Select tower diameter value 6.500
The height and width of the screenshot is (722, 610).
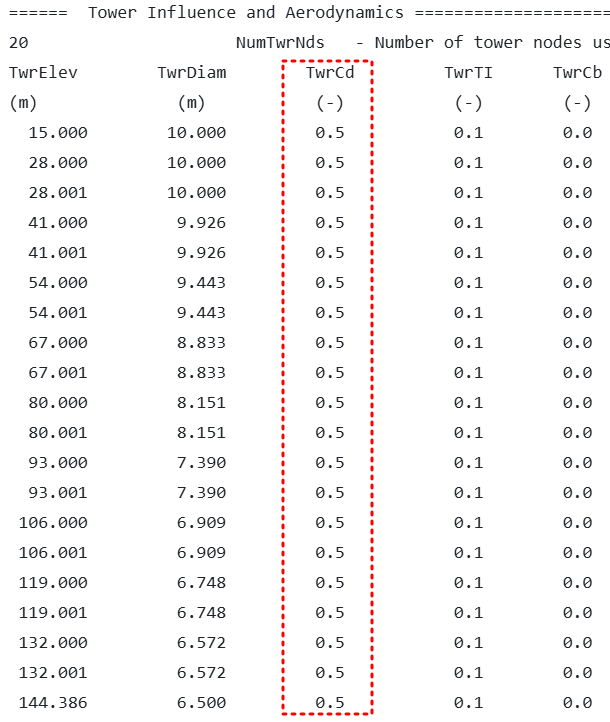pos(201,703)
